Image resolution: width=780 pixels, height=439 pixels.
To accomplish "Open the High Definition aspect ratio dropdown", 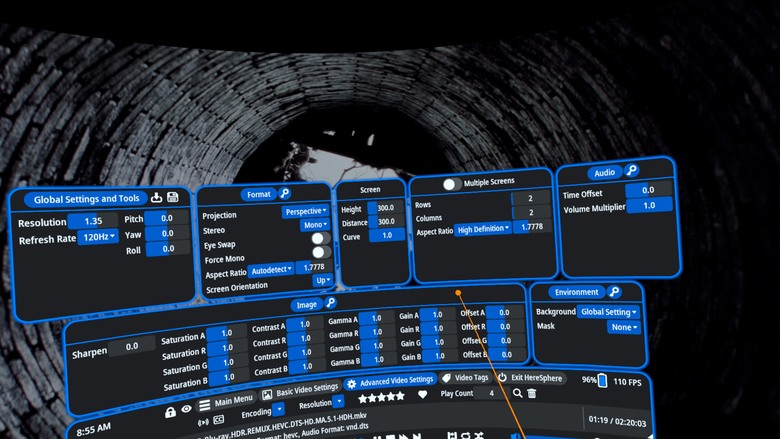I will [483, 229].
